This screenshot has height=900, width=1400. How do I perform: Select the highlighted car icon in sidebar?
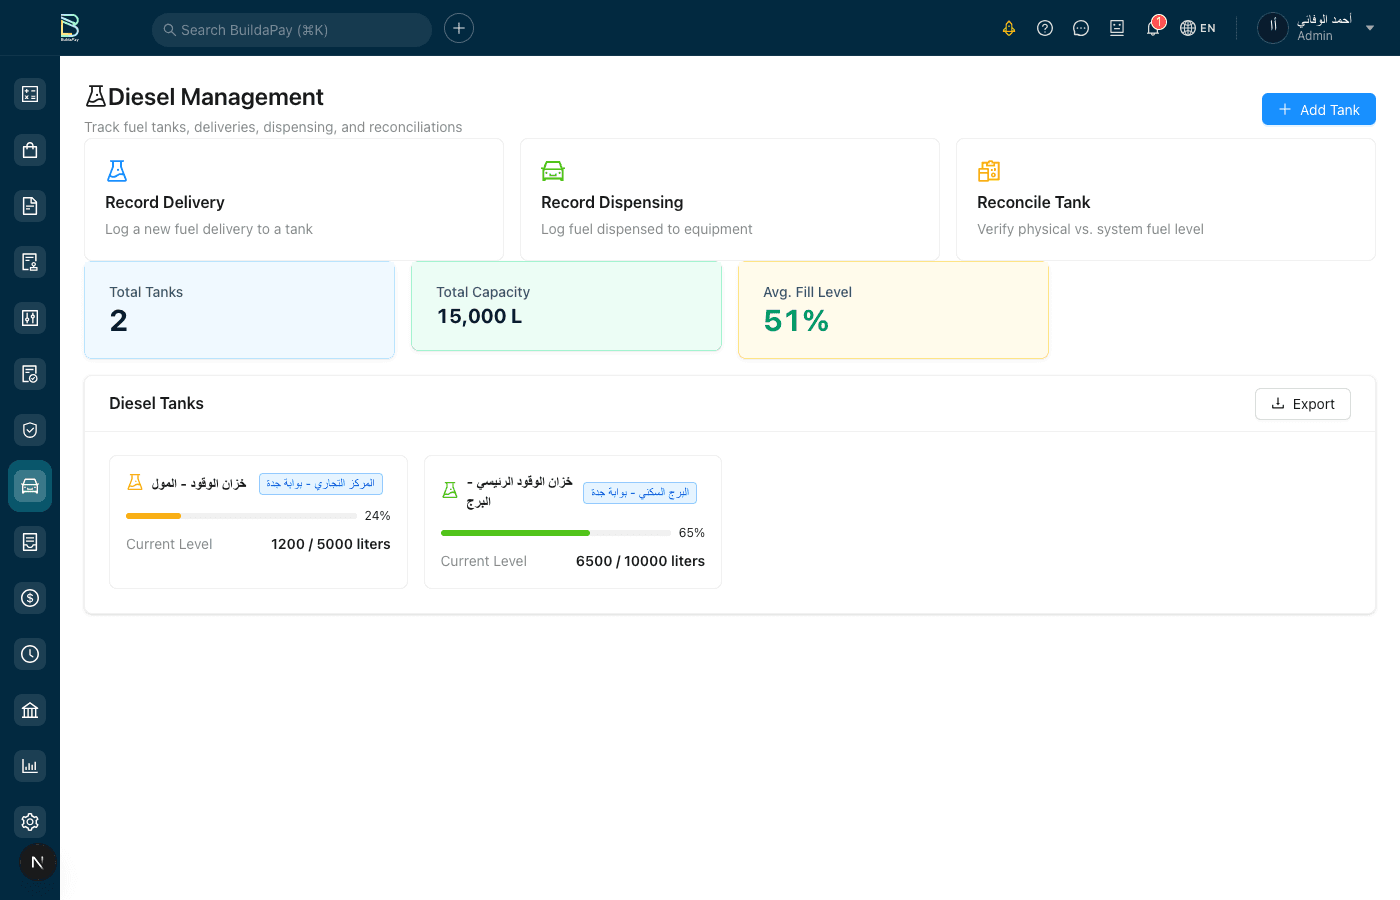pos(30,486)
